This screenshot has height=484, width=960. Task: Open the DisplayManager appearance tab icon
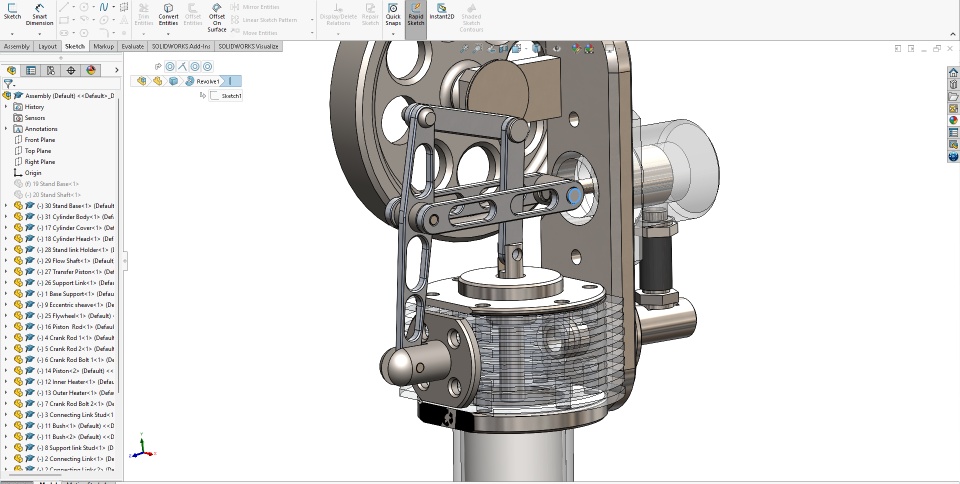pyautogui.click(x=91, y=70)
